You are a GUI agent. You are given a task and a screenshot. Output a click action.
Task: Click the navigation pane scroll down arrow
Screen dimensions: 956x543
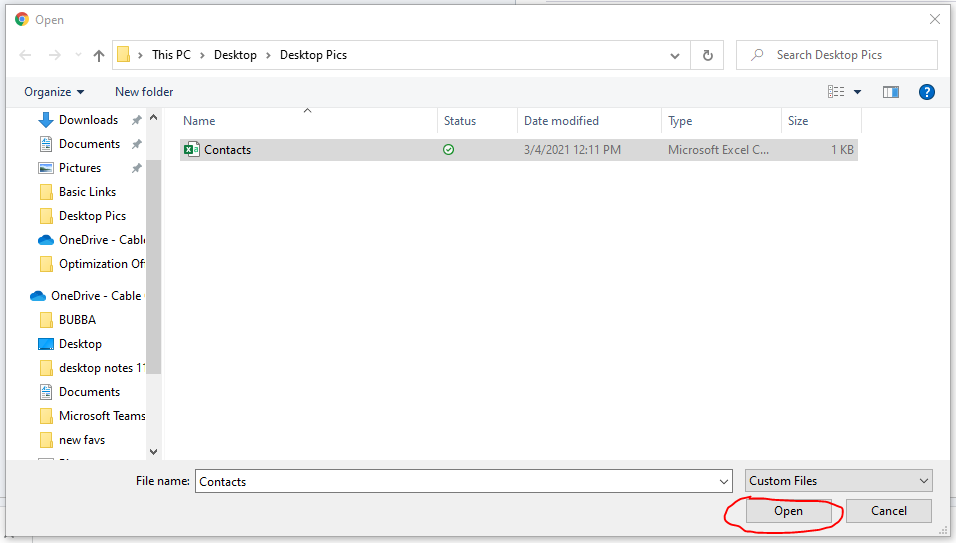[154, 452]
